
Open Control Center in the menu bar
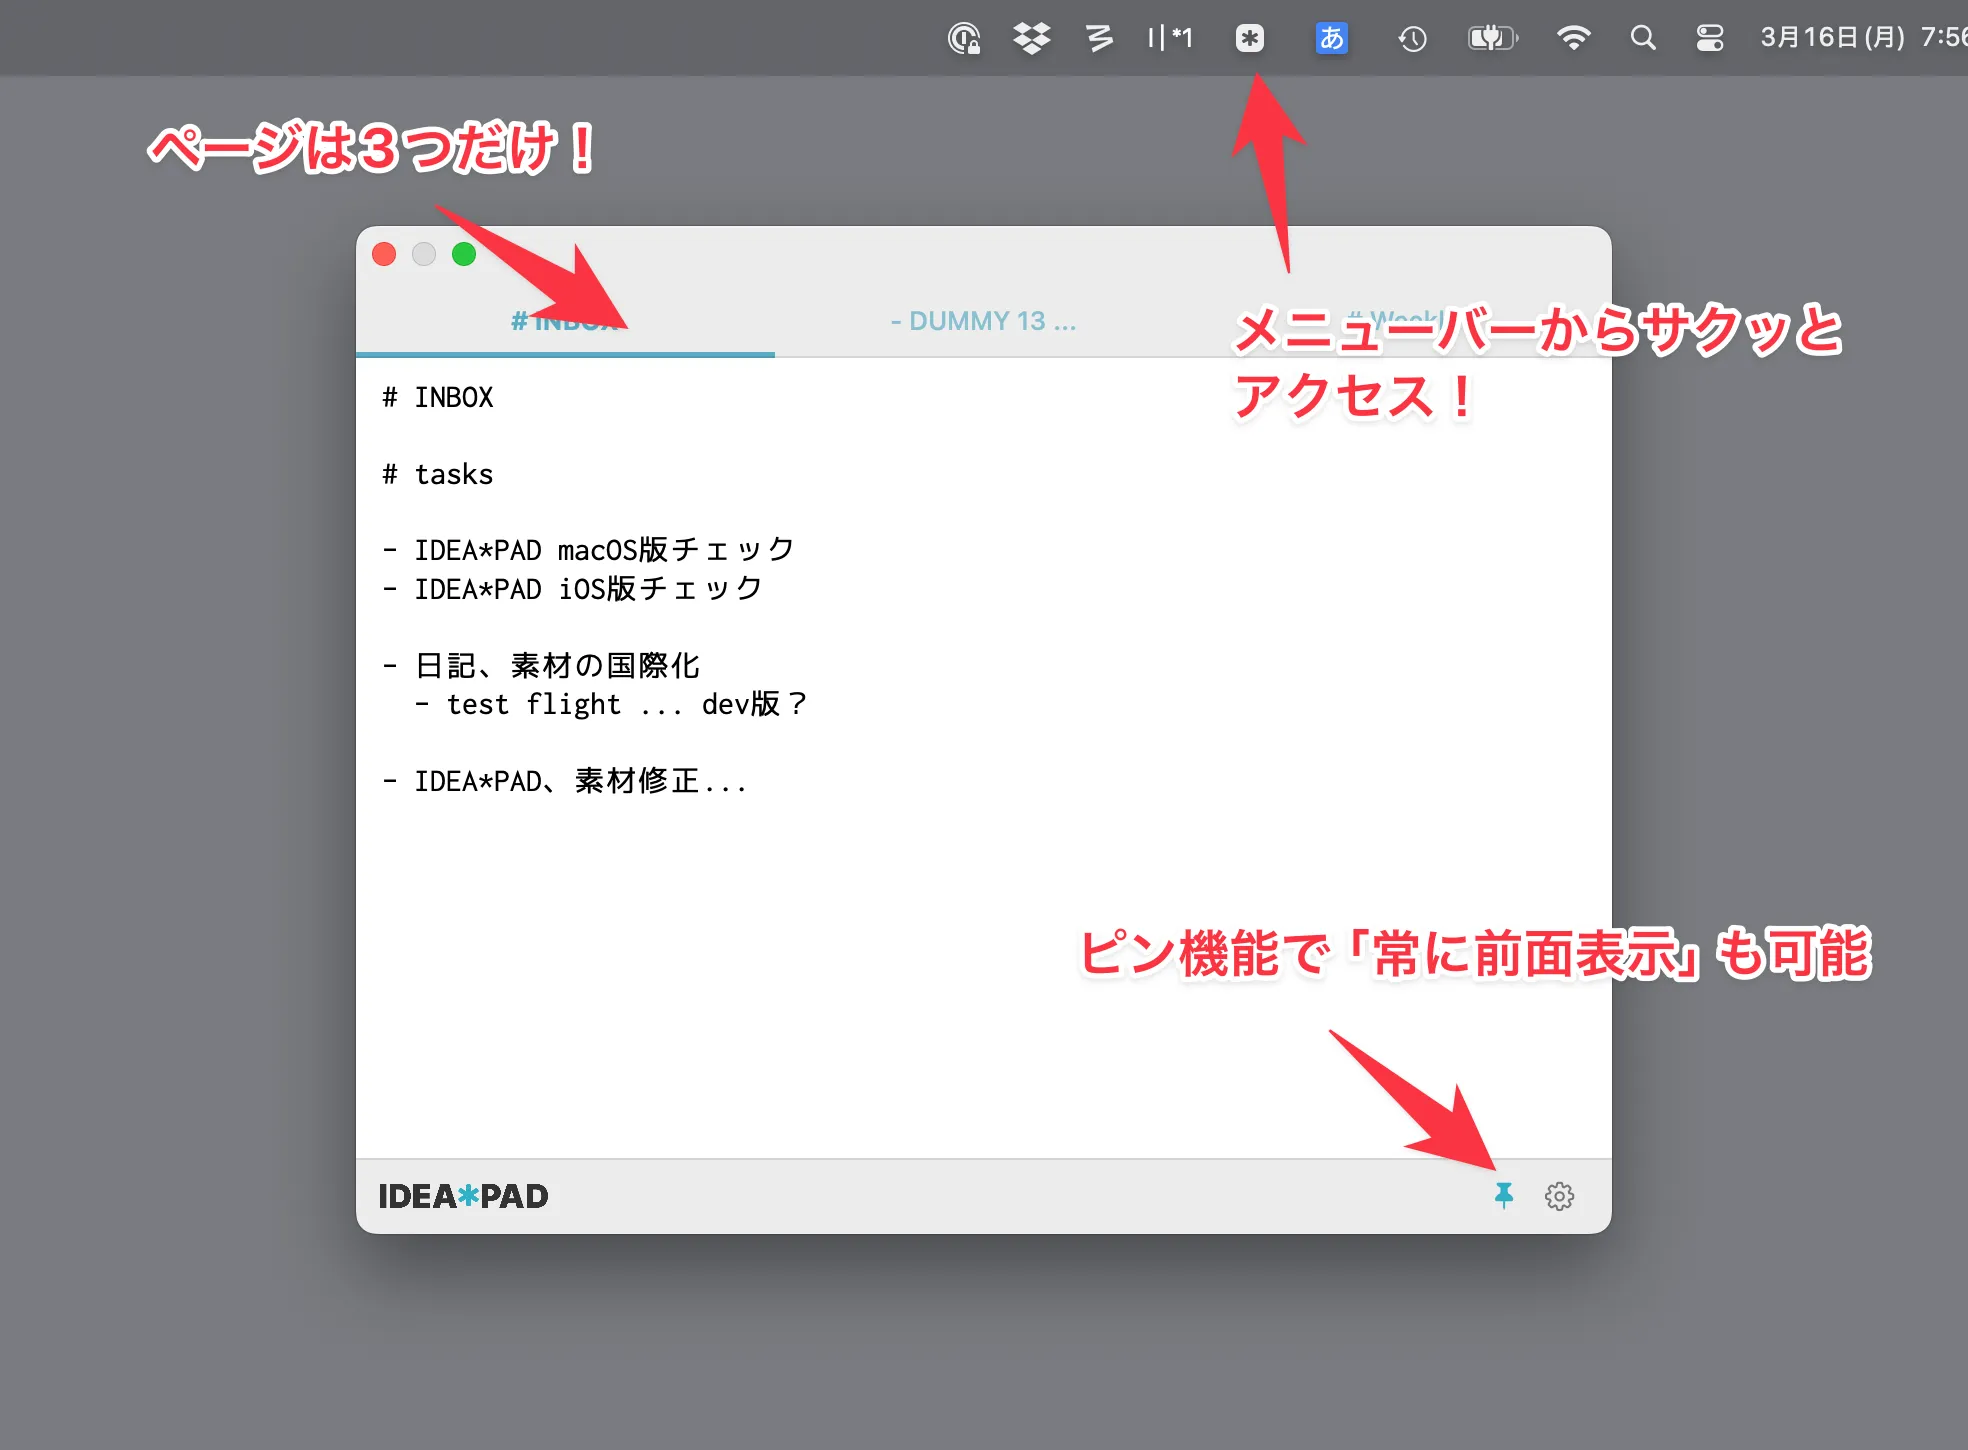[1710, 38]
